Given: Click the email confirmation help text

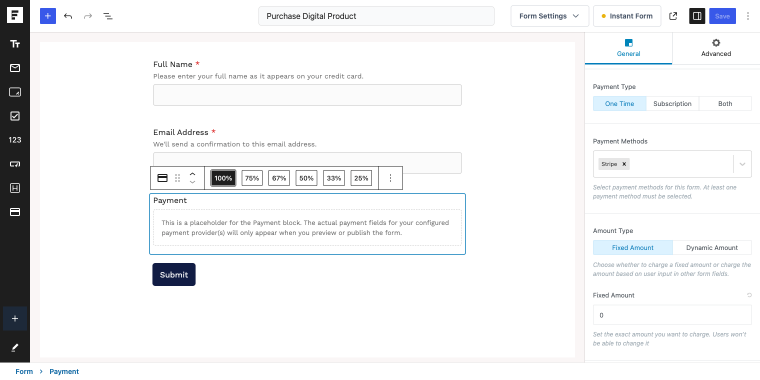Looking at the screenshot, I should coord(235,144).
